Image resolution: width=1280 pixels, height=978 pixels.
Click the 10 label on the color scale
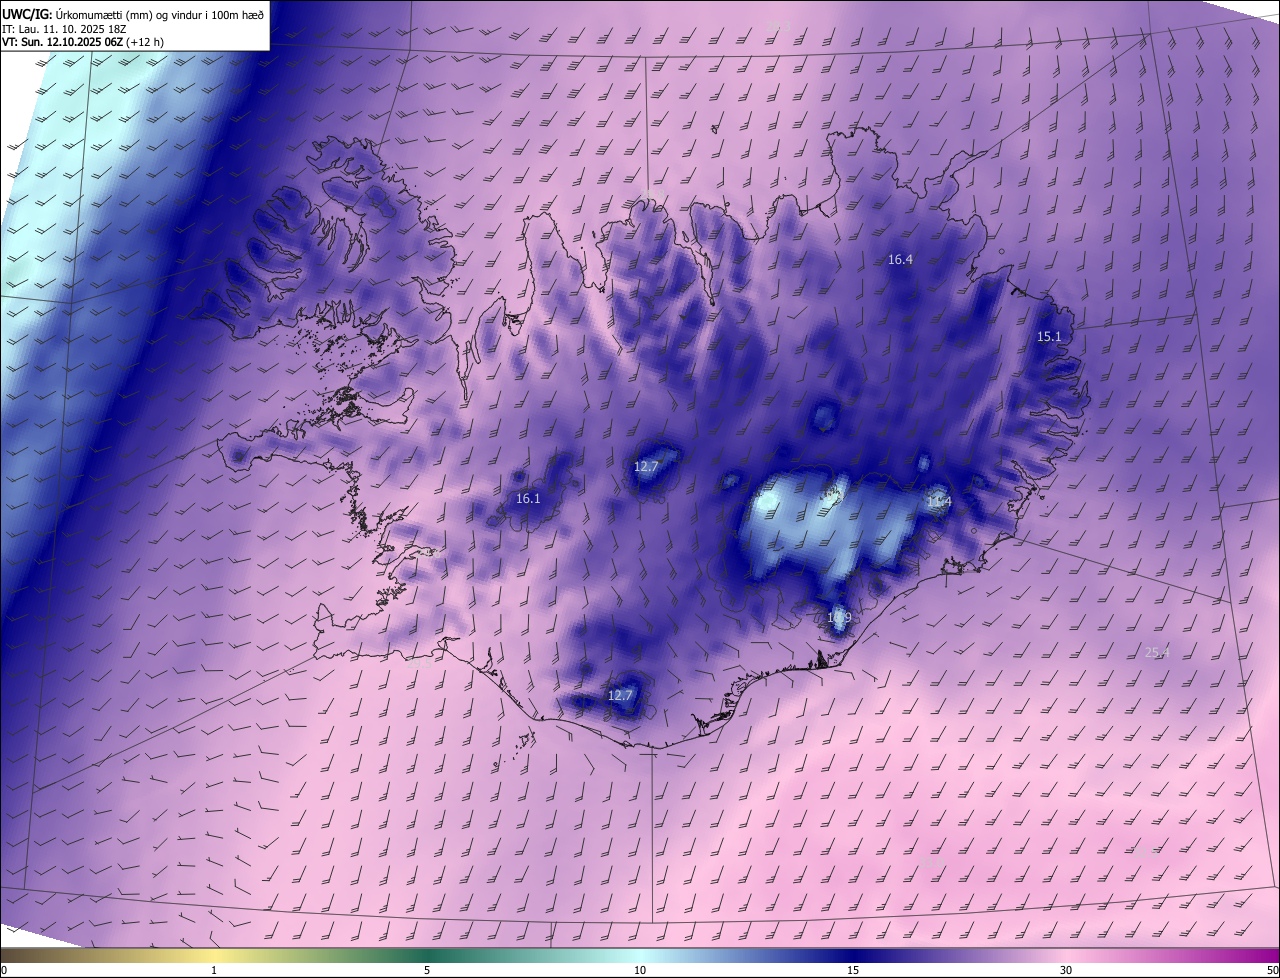pyautogui.click(x=640, y=970)
